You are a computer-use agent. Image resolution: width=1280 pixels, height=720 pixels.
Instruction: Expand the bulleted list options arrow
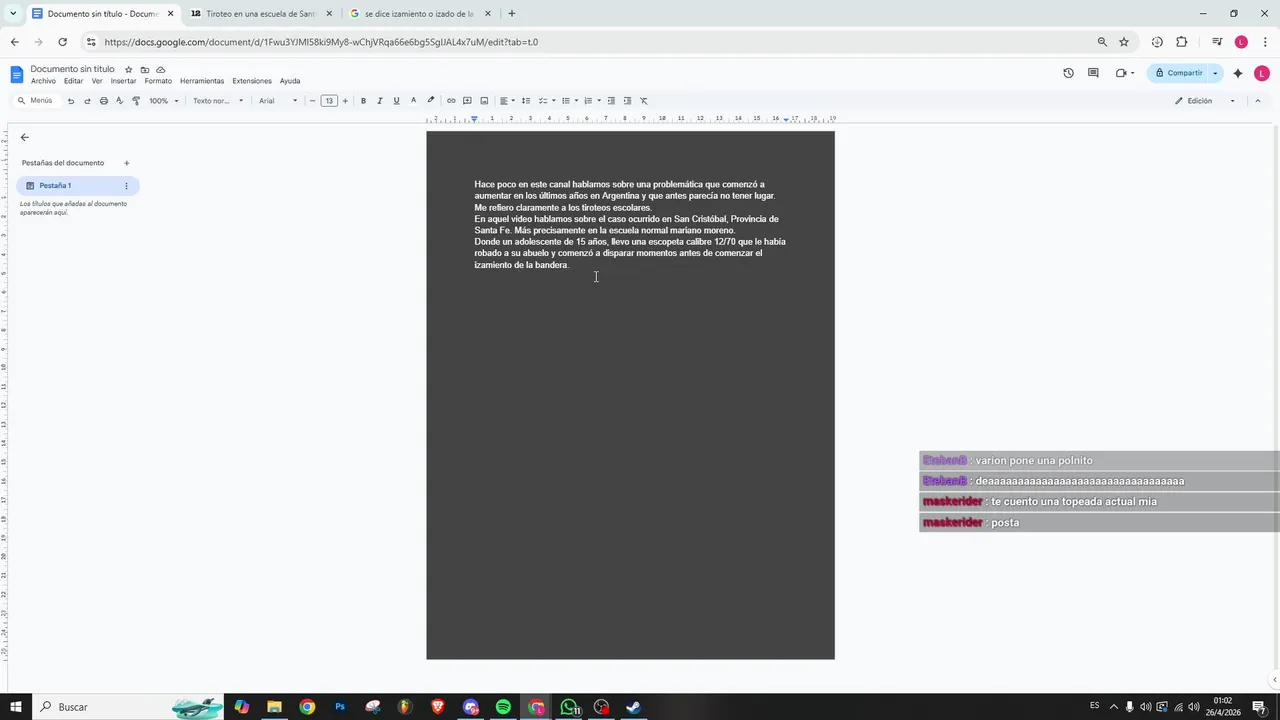576,101
